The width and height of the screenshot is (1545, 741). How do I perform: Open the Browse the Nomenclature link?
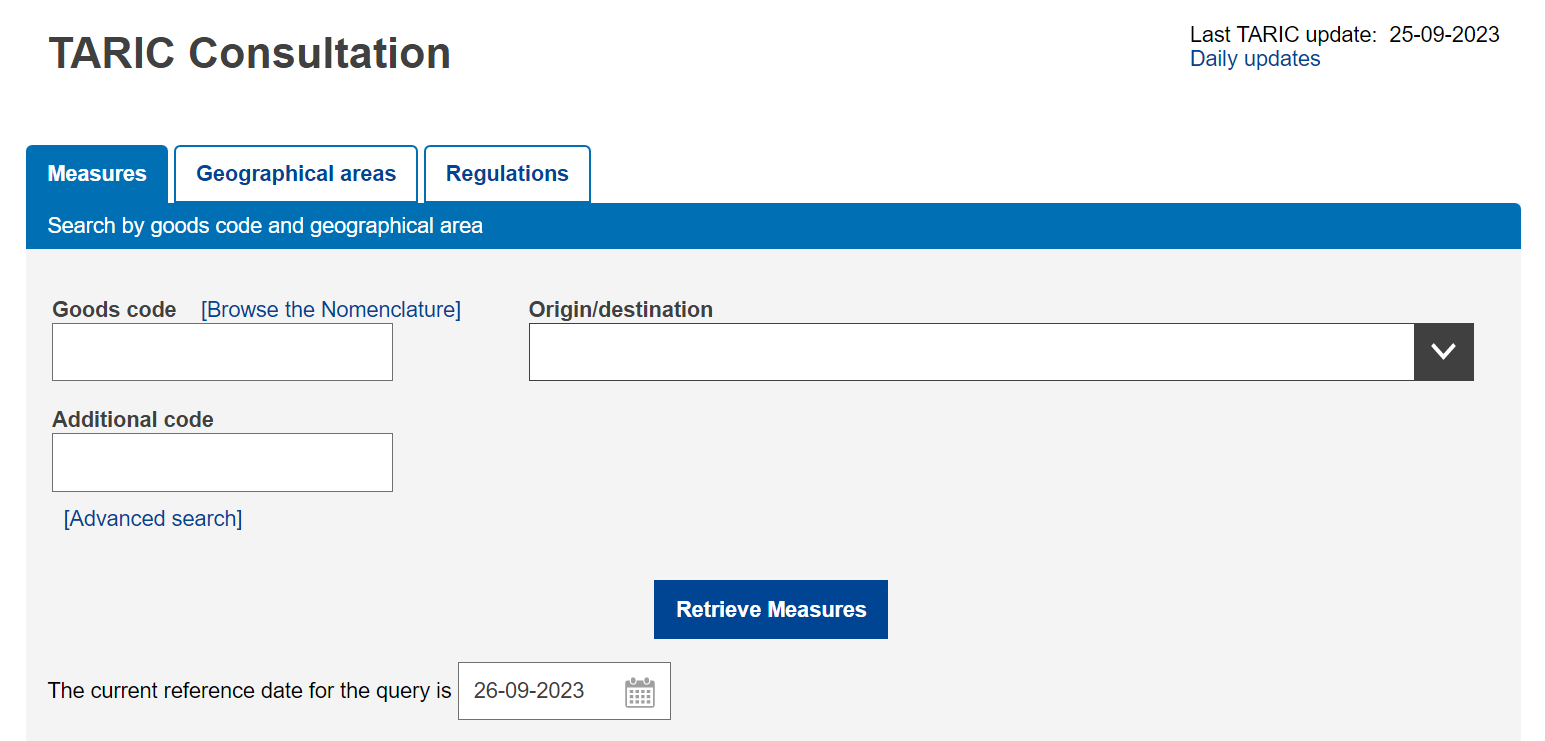coord(331,310)
